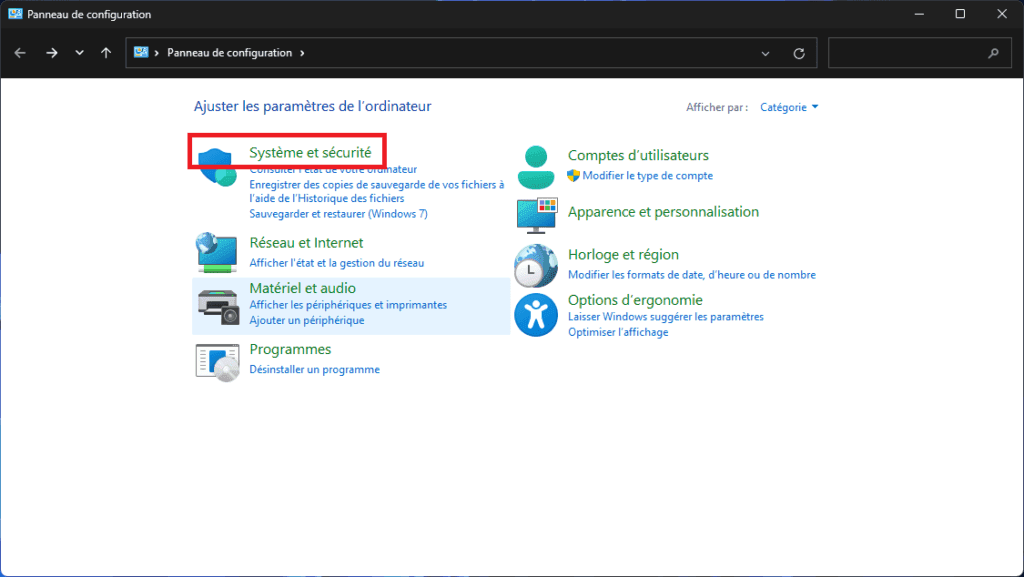This screenshot has width=1024, height=577.
Task: Click the Horloge et région clock icon
Action: coord(536,266)
